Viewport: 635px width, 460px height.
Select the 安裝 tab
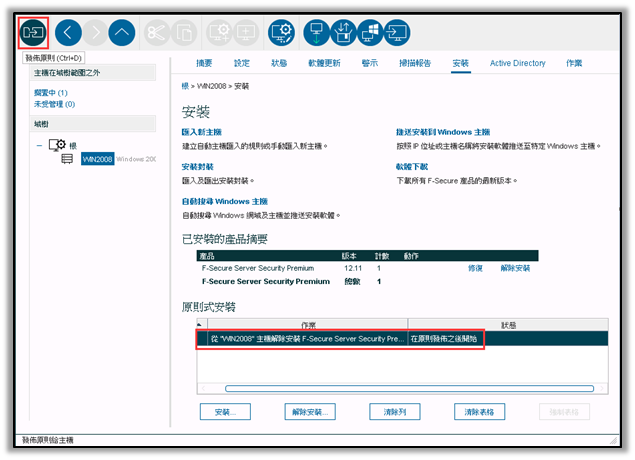460,63
